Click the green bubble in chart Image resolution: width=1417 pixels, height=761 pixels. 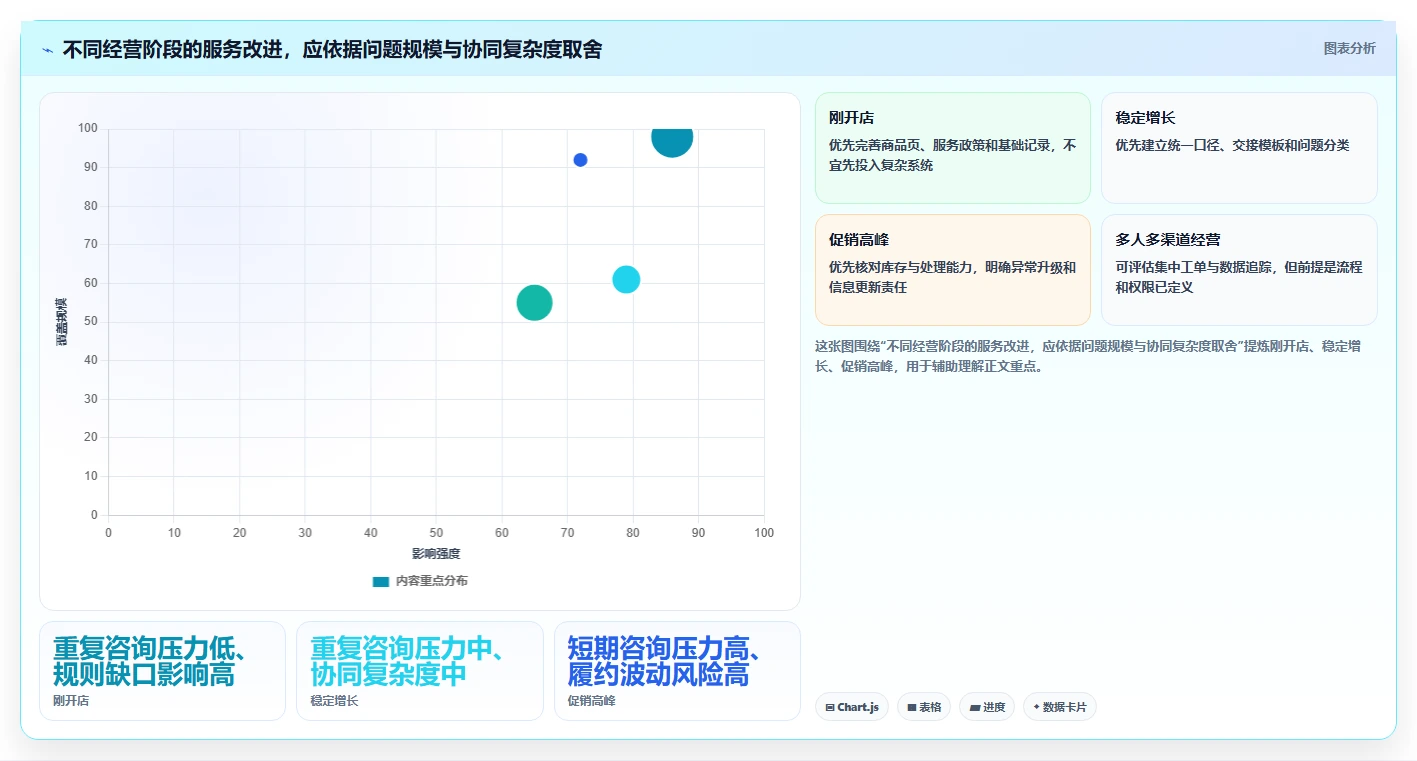click(535, 302)
